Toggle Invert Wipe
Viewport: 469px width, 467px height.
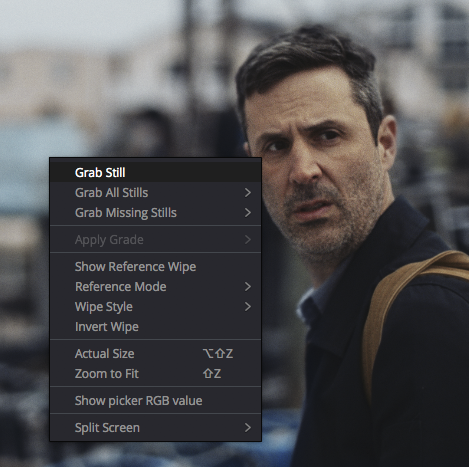coord(155,327)
